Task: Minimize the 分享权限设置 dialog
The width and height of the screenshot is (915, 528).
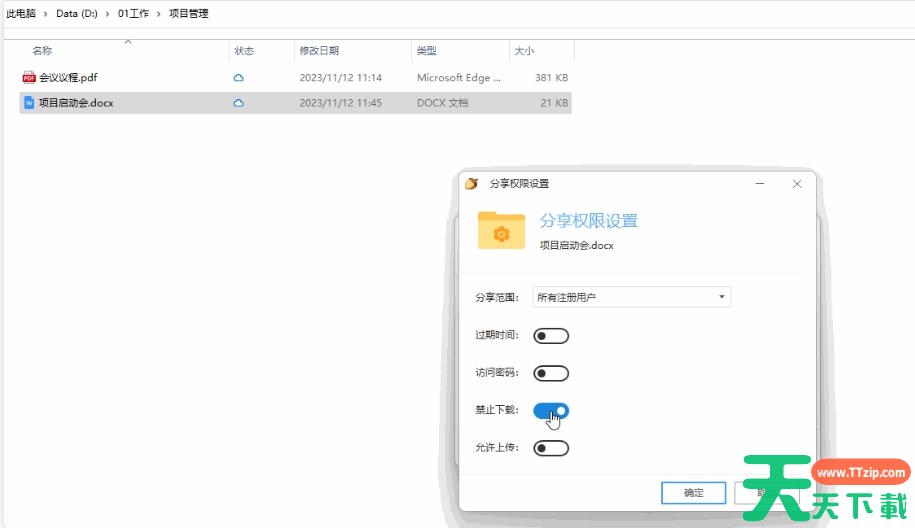Action: 761,184
